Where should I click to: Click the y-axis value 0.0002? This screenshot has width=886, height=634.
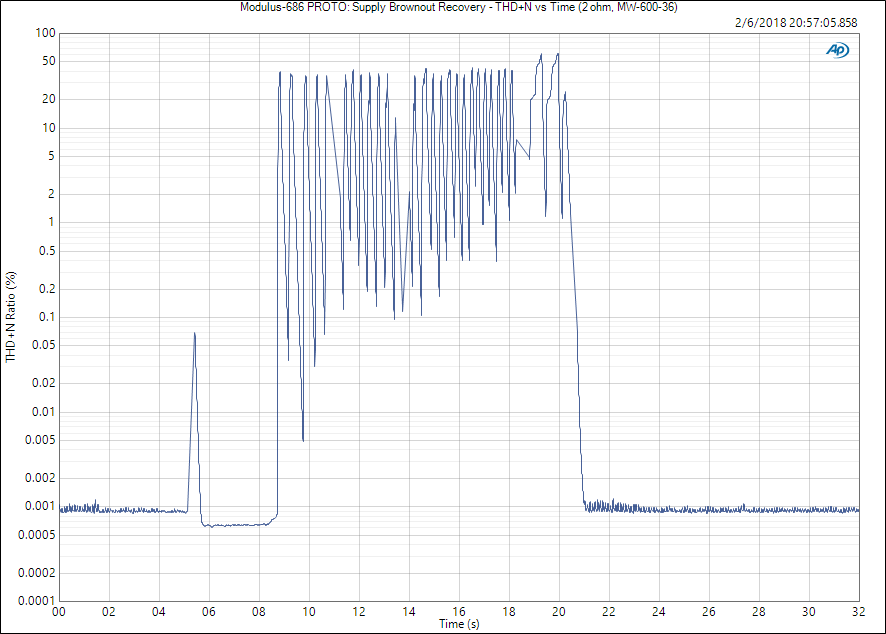click(37, 573)
